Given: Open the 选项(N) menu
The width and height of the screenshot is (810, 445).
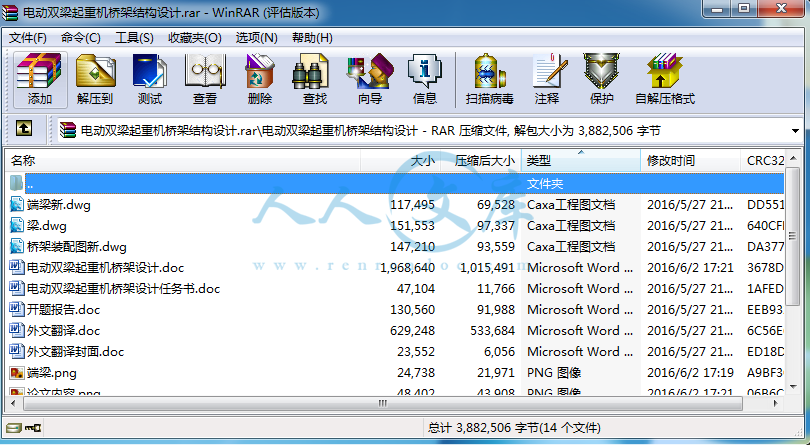Looking at the screenshot, I should point(256,38).
